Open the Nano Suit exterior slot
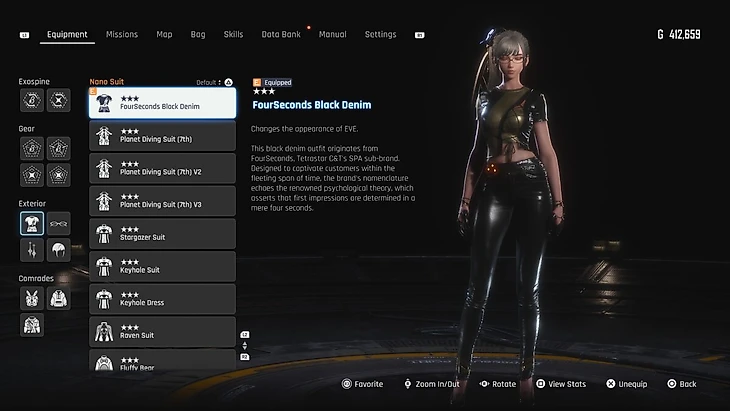 (32, 223)
